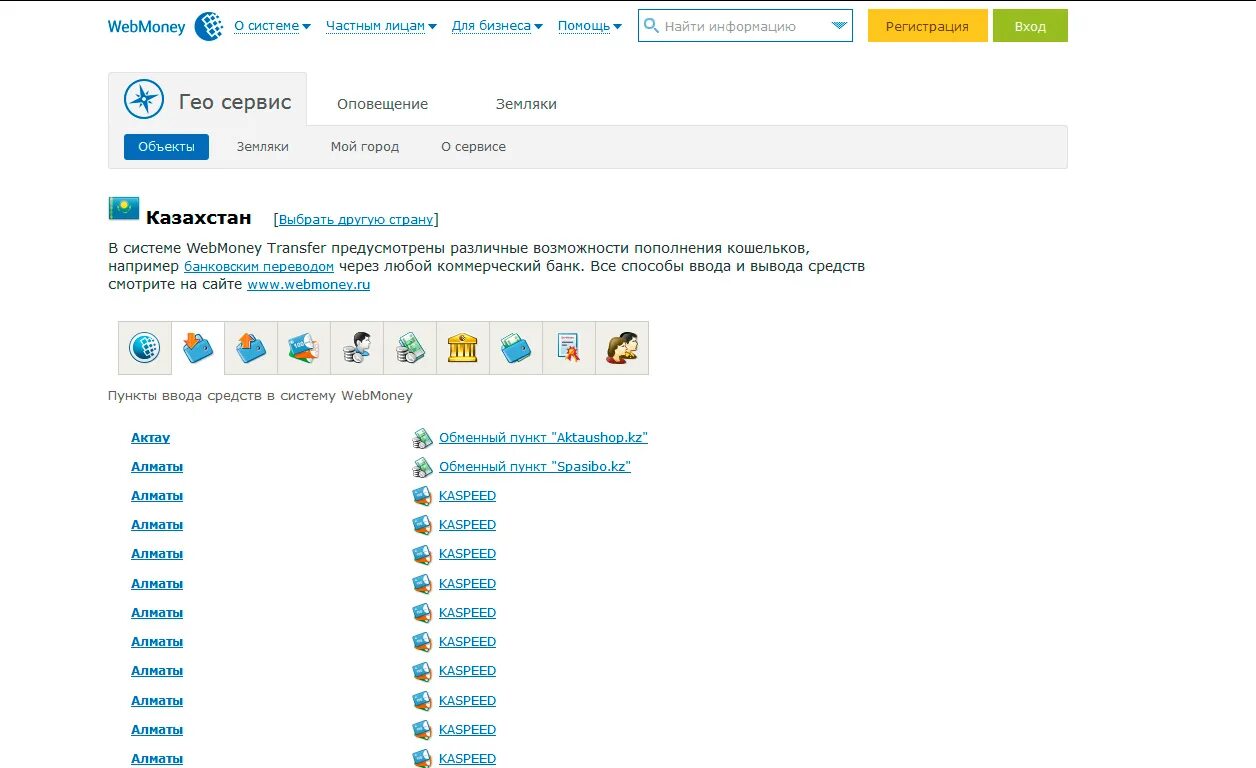
Task: Click the Выбрать другую страну link
Action: pos(356,219)
